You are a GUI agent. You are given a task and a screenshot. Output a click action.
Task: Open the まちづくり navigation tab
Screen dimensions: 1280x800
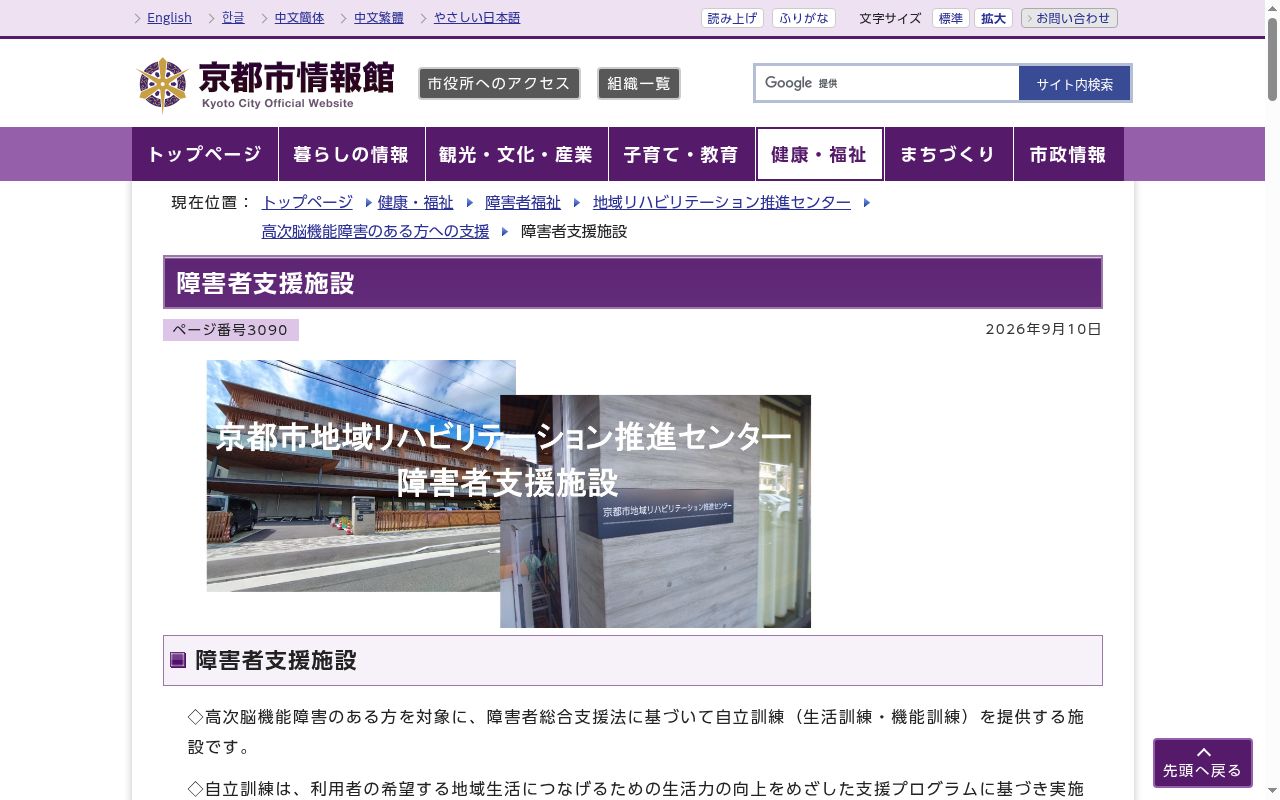pyautogui.click(x=948, y=154)
